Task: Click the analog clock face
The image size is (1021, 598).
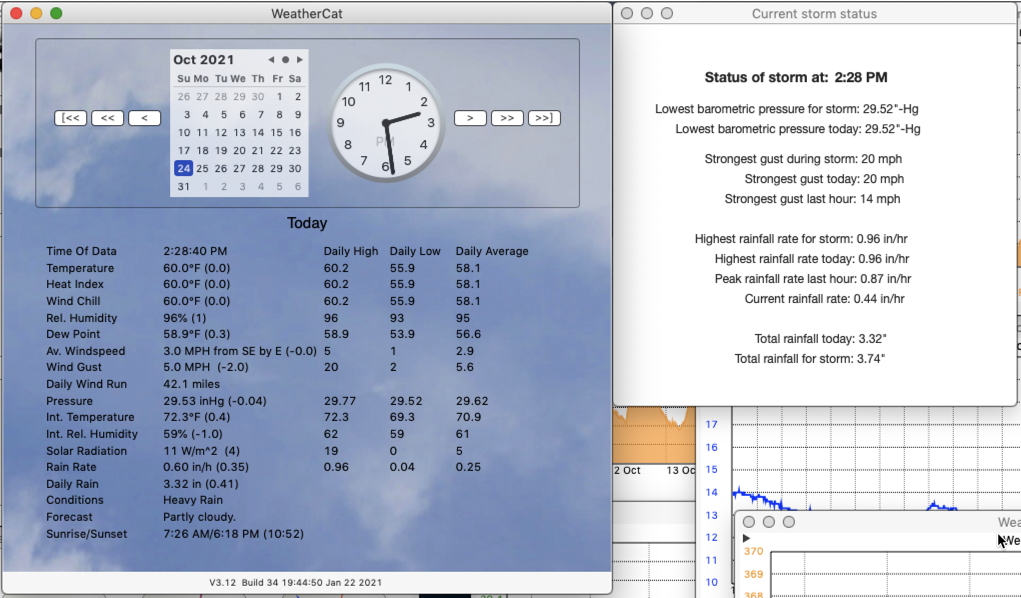Action: (x=386, y=122)
